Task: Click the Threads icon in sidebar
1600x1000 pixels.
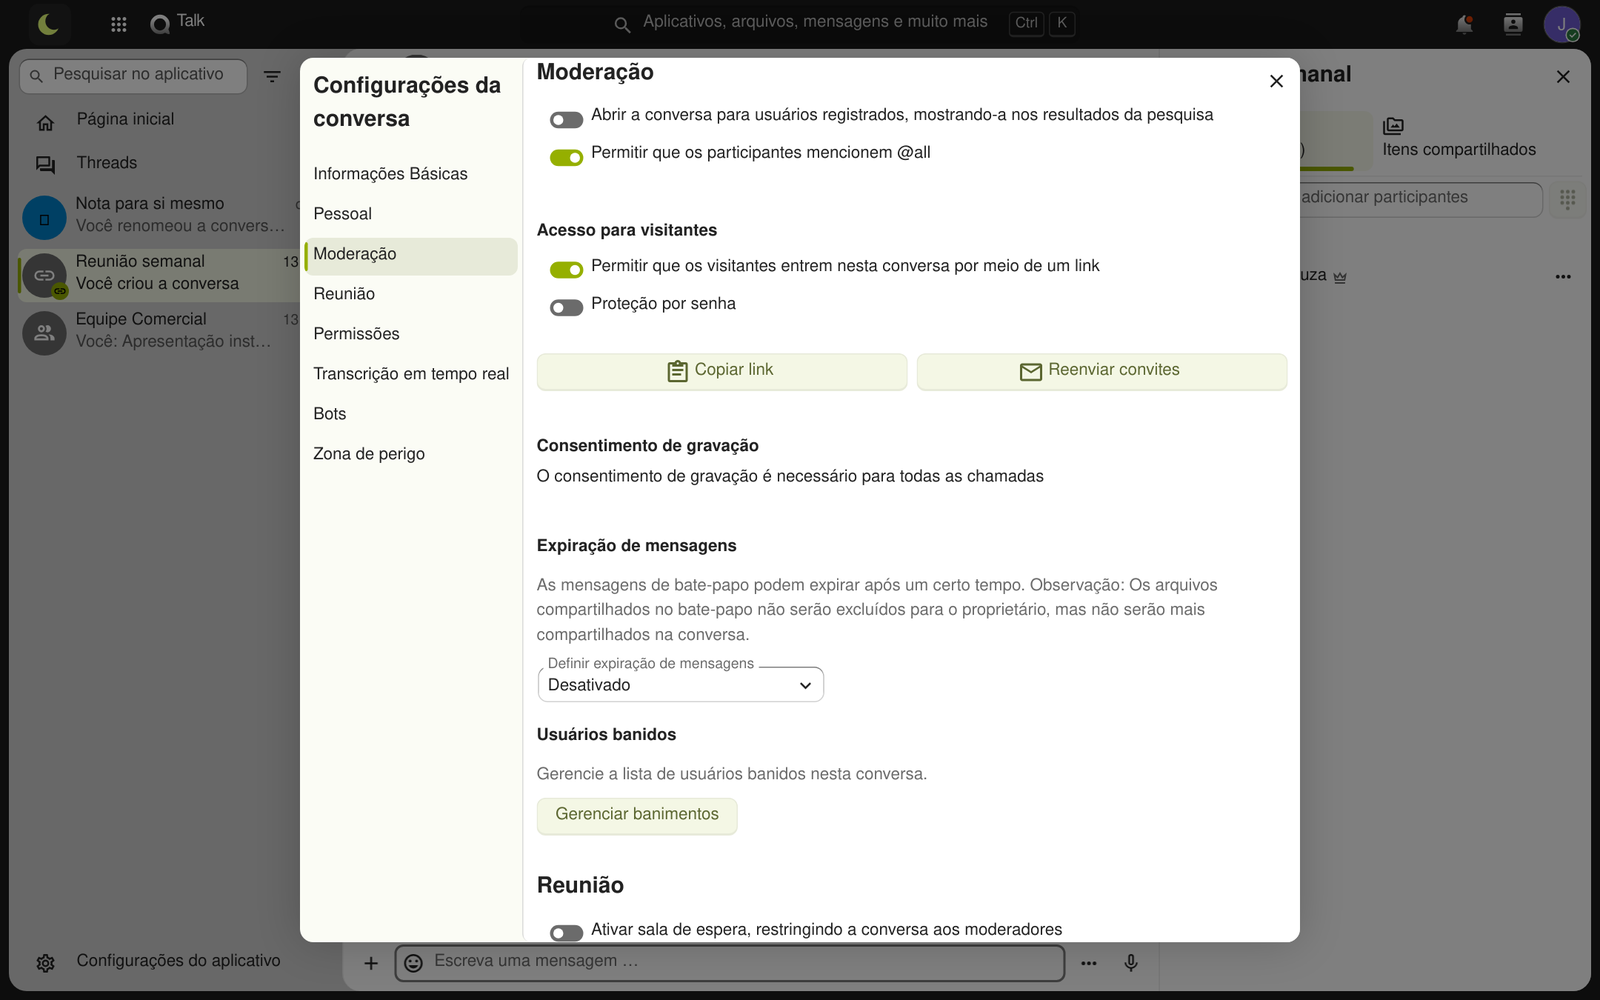Action: 46,164
